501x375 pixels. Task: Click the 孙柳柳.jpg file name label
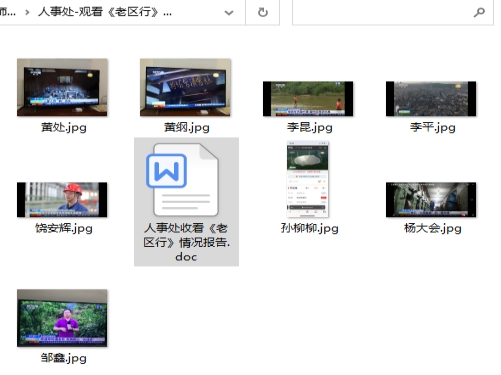coord(309,228)
